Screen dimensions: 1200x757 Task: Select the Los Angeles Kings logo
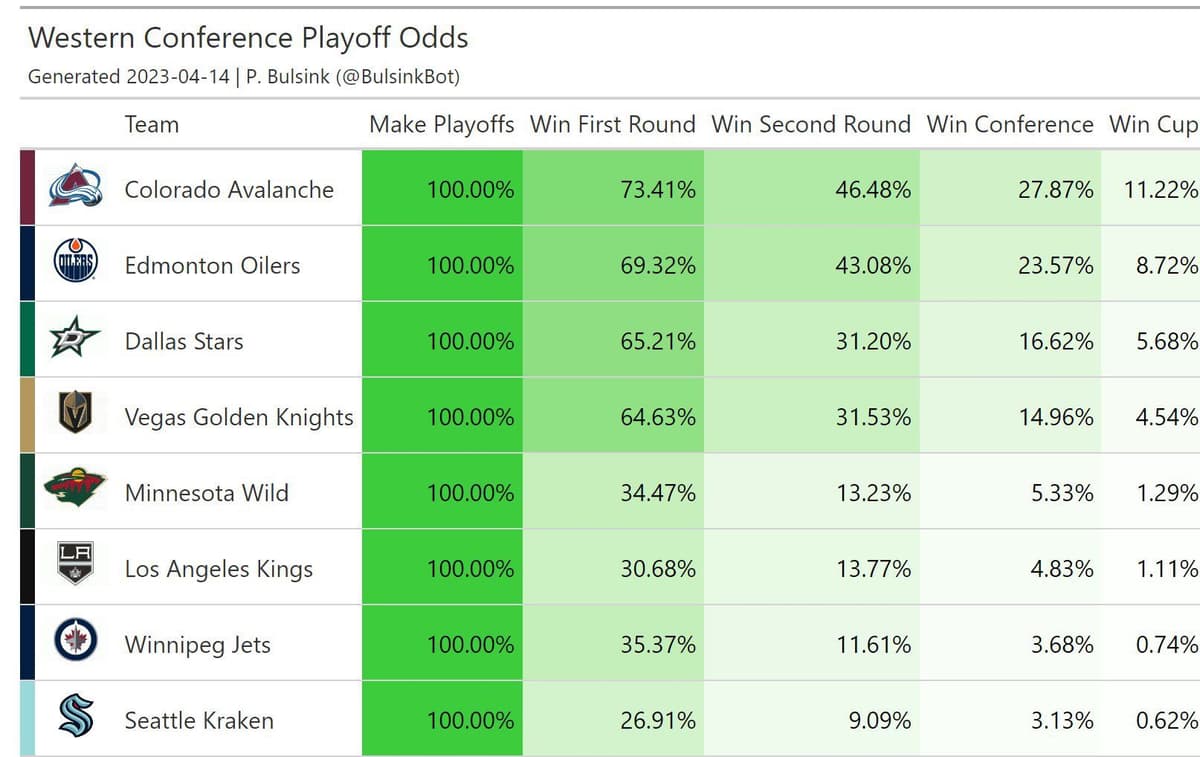pyautogui.click(x=75, y=566)
